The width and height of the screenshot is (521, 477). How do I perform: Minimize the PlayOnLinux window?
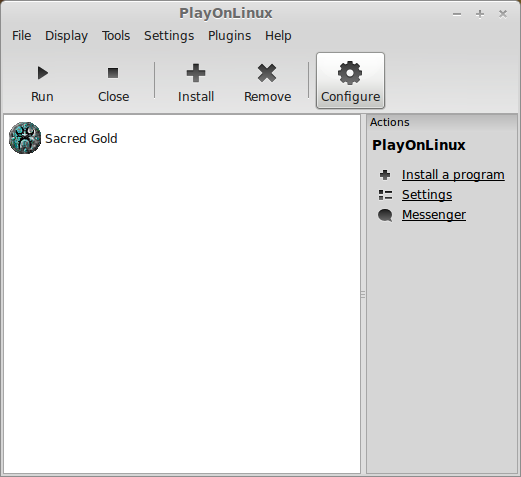457,14
